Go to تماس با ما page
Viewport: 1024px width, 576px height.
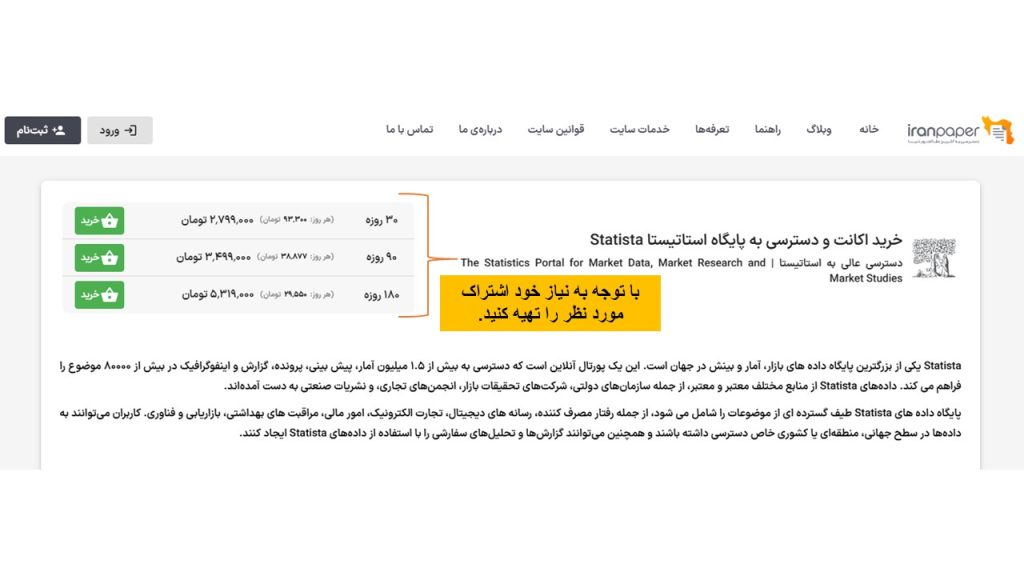[409, 129]
